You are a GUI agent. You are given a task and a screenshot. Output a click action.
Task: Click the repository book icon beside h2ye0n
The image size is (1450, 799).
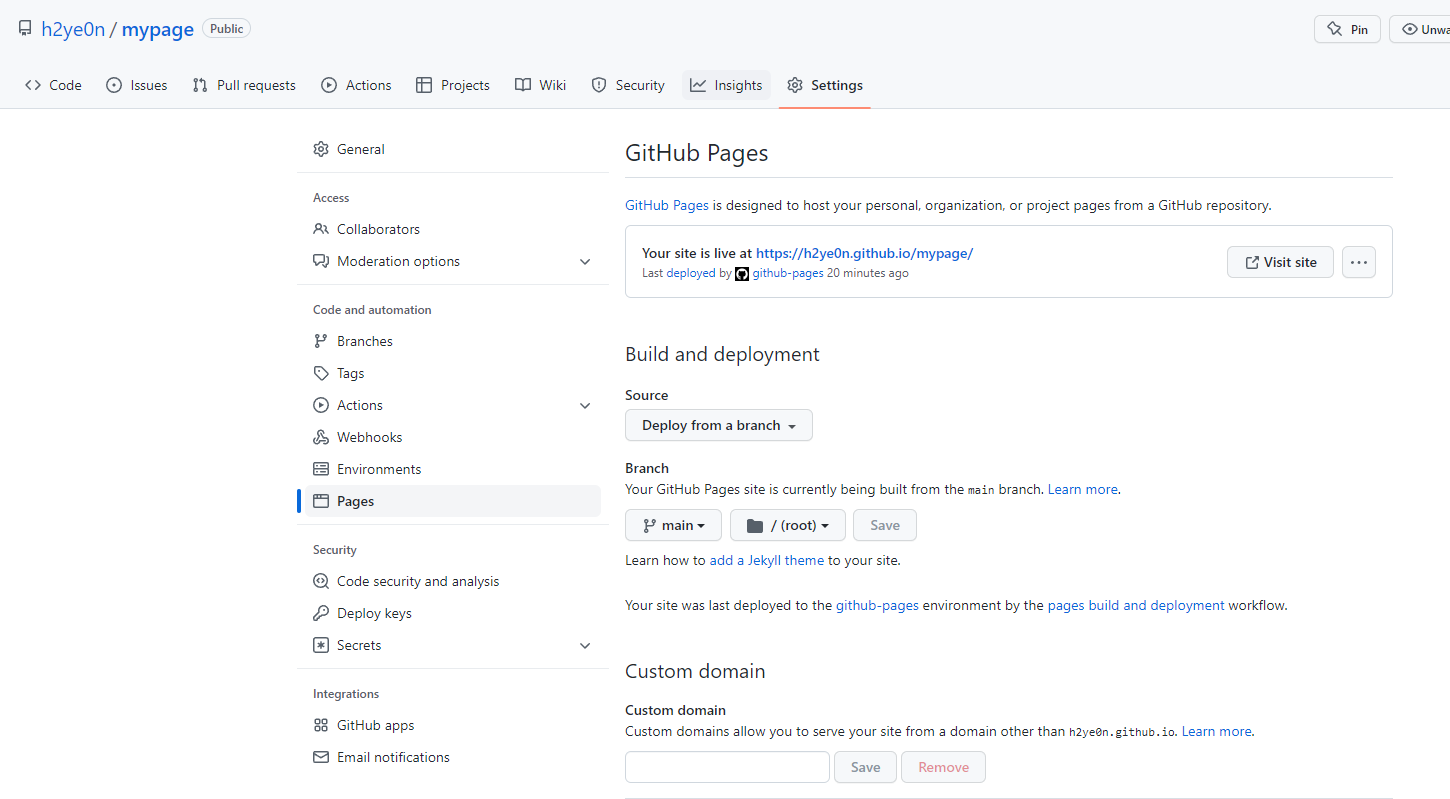coord(25,29)
